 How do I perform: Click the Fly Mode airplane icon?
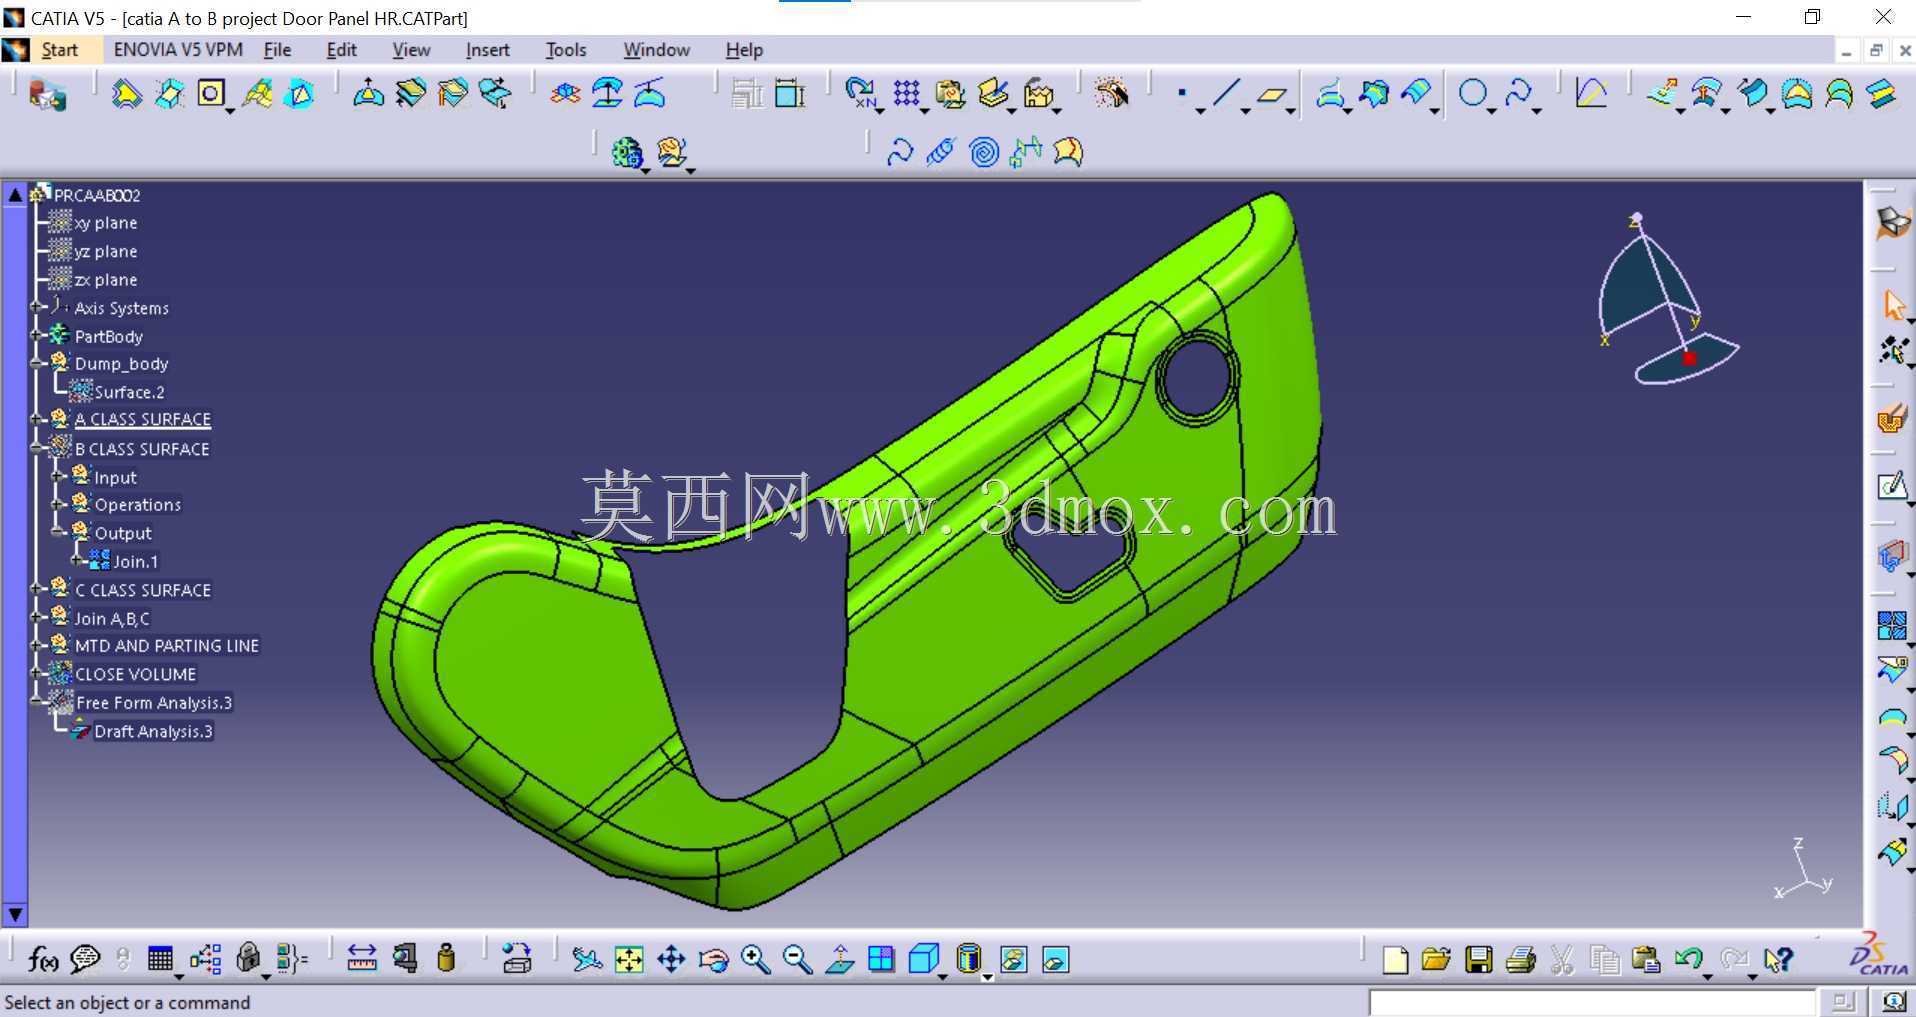click(587, 960)
